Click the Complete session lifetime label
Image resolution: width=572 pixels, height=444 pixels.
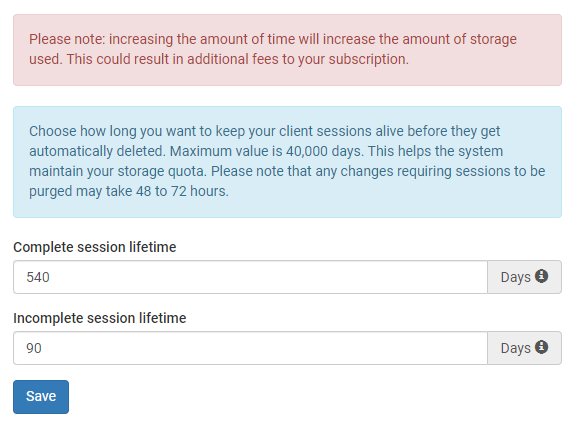94,247
